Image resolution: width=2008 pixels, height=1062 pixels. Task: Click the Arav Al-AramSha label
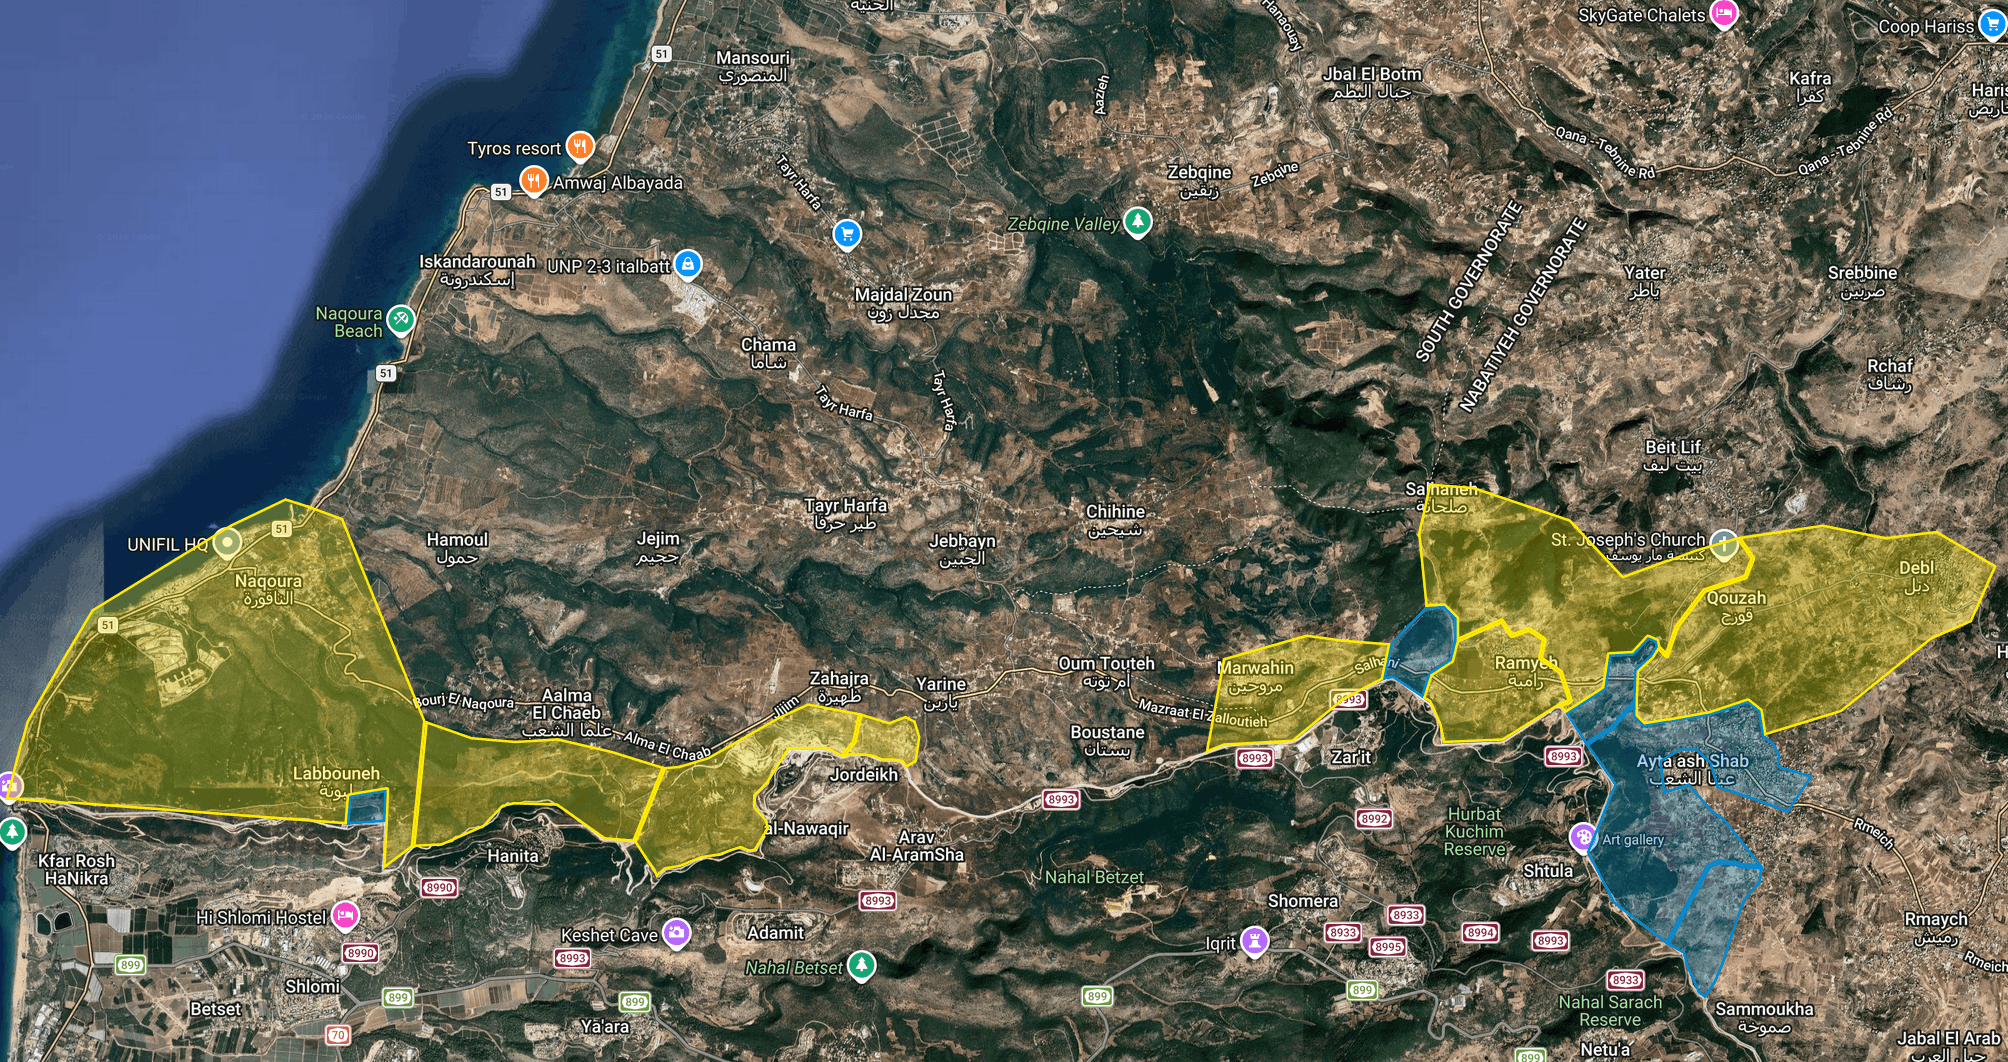point(917,846)
